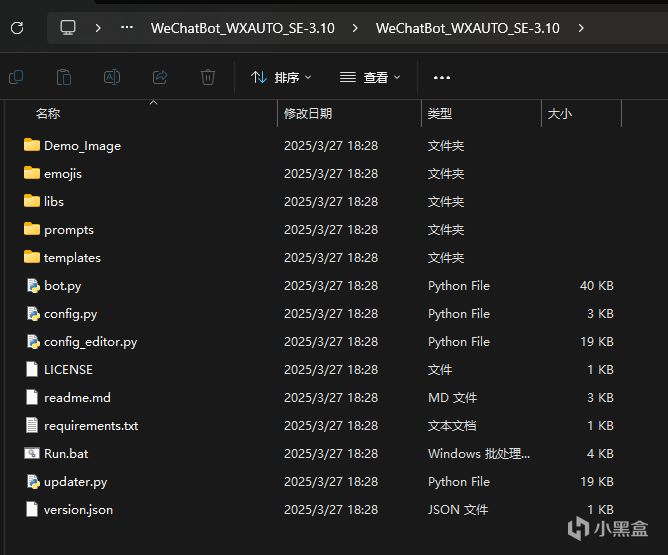
Task: Open the 查看 view dropdown
Action: click(370, 77)
